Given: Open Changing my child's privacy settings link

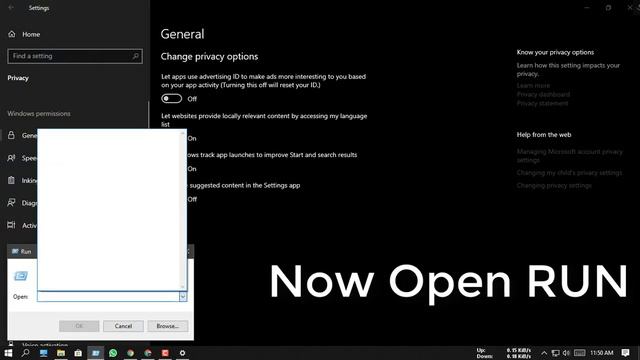Looking at the screenshot, I should (x=569, y=173).
